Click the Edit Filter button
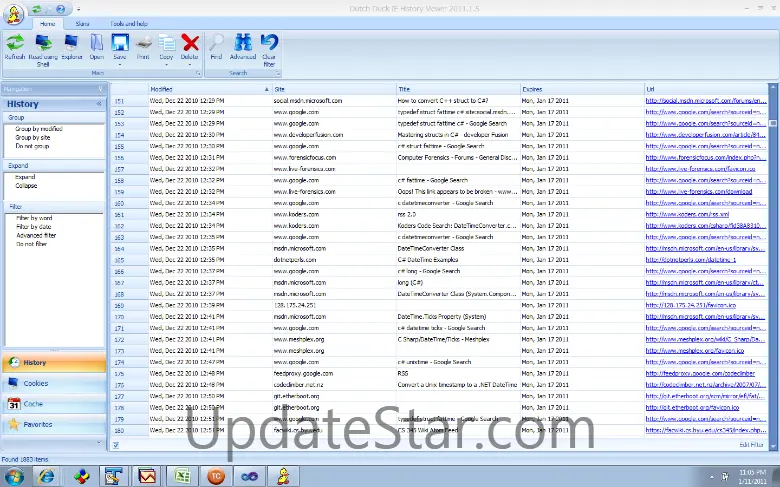The image size is (780, 487). [751, 445]
